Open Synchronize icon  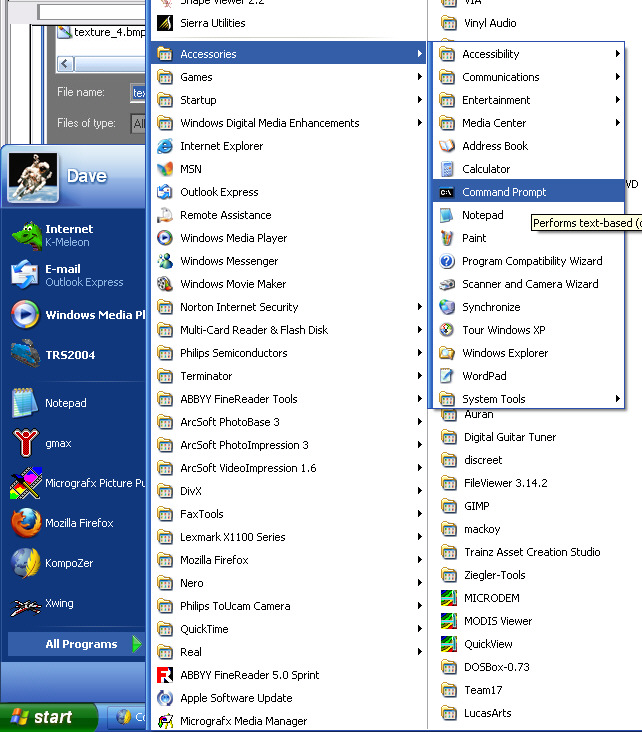447,307
